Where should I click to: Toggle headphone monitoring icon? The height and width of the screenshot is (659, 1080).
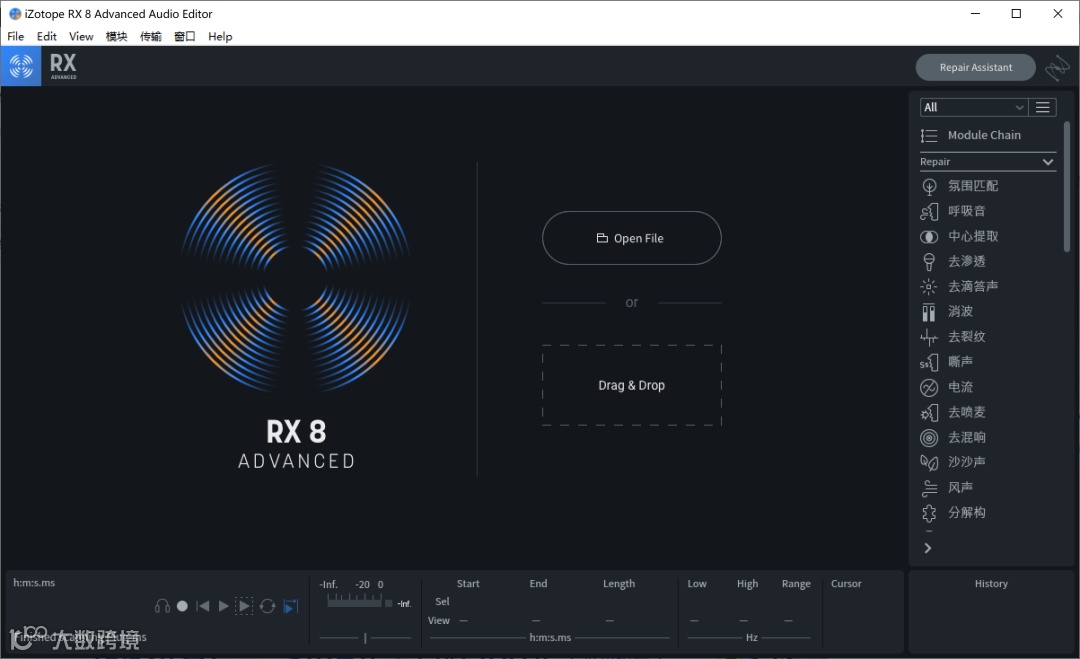[x=163, y=606]
